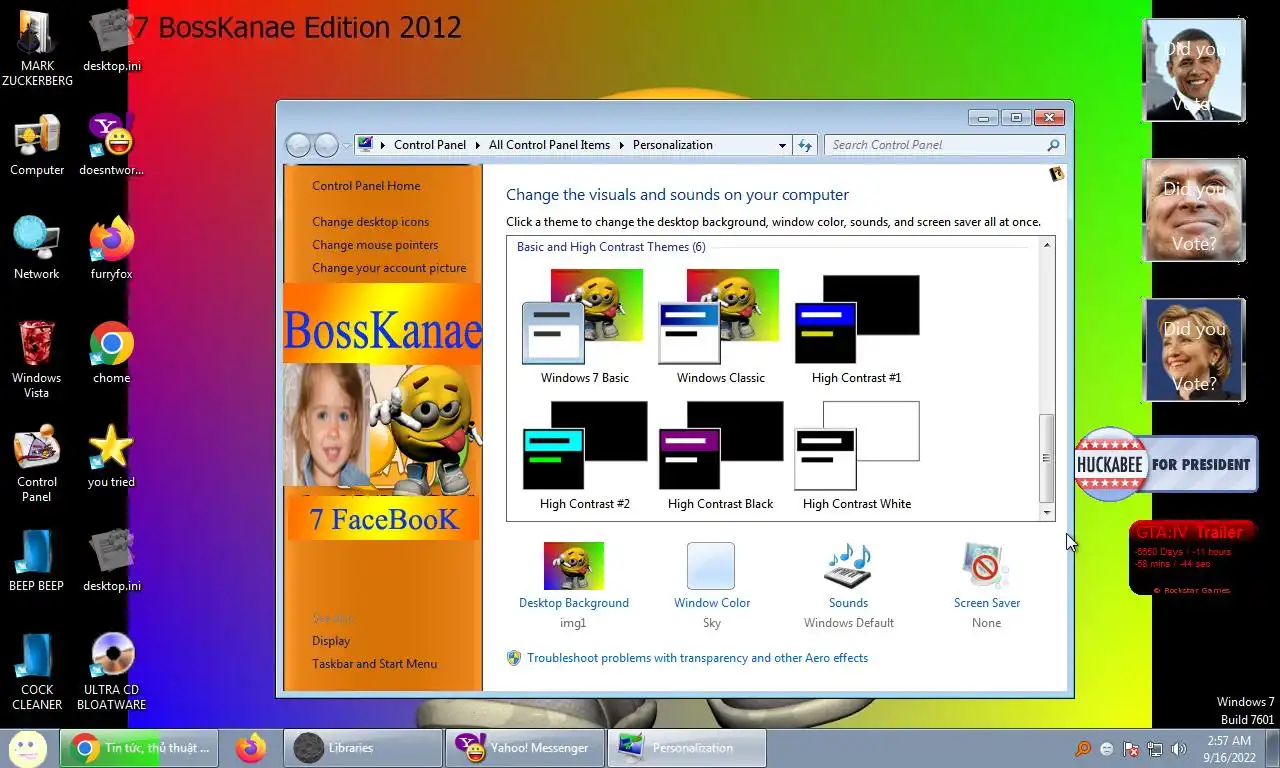Switch to Yahoo! Messenger taskbar window
This screenshot has height=768, width=1280.
pyautogui.click(x=524, y=748)
